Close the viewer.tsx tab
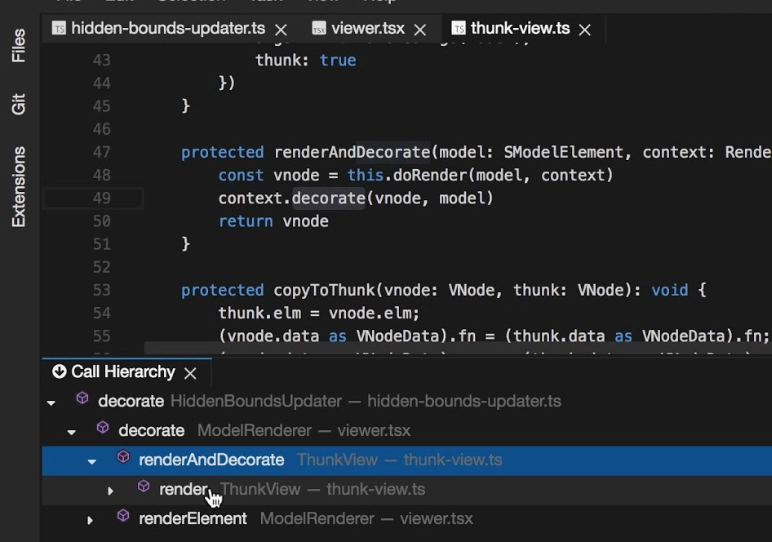Screen dimensions: 772x542 [x=420, y=30]
